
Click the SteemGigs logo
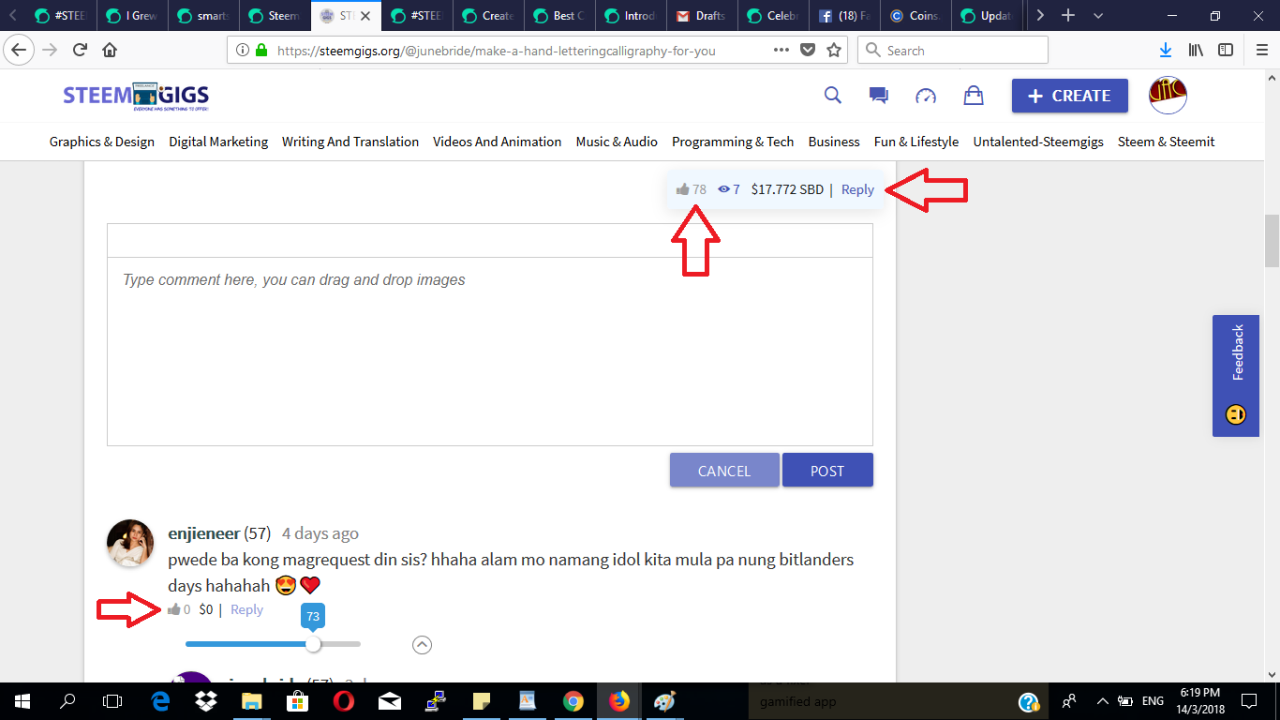136,95
